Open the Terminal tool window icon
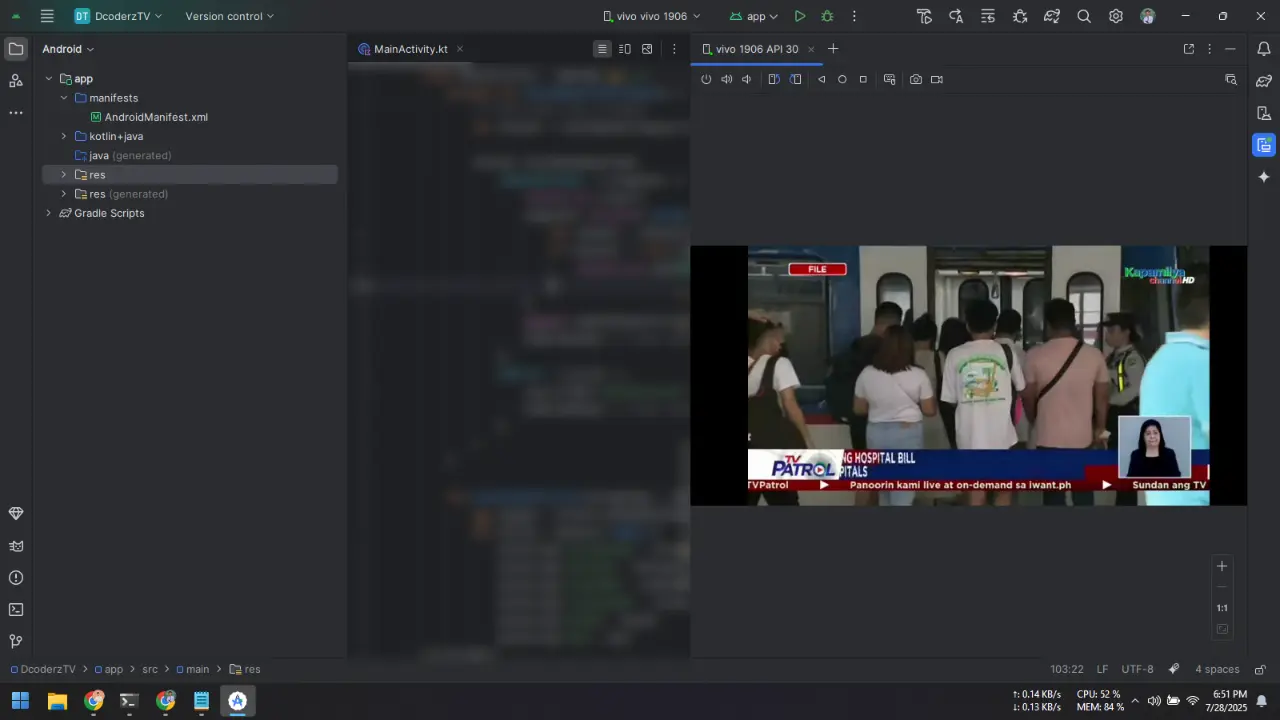The width and height of the screenshot is (1280, 720). [16, 609]
